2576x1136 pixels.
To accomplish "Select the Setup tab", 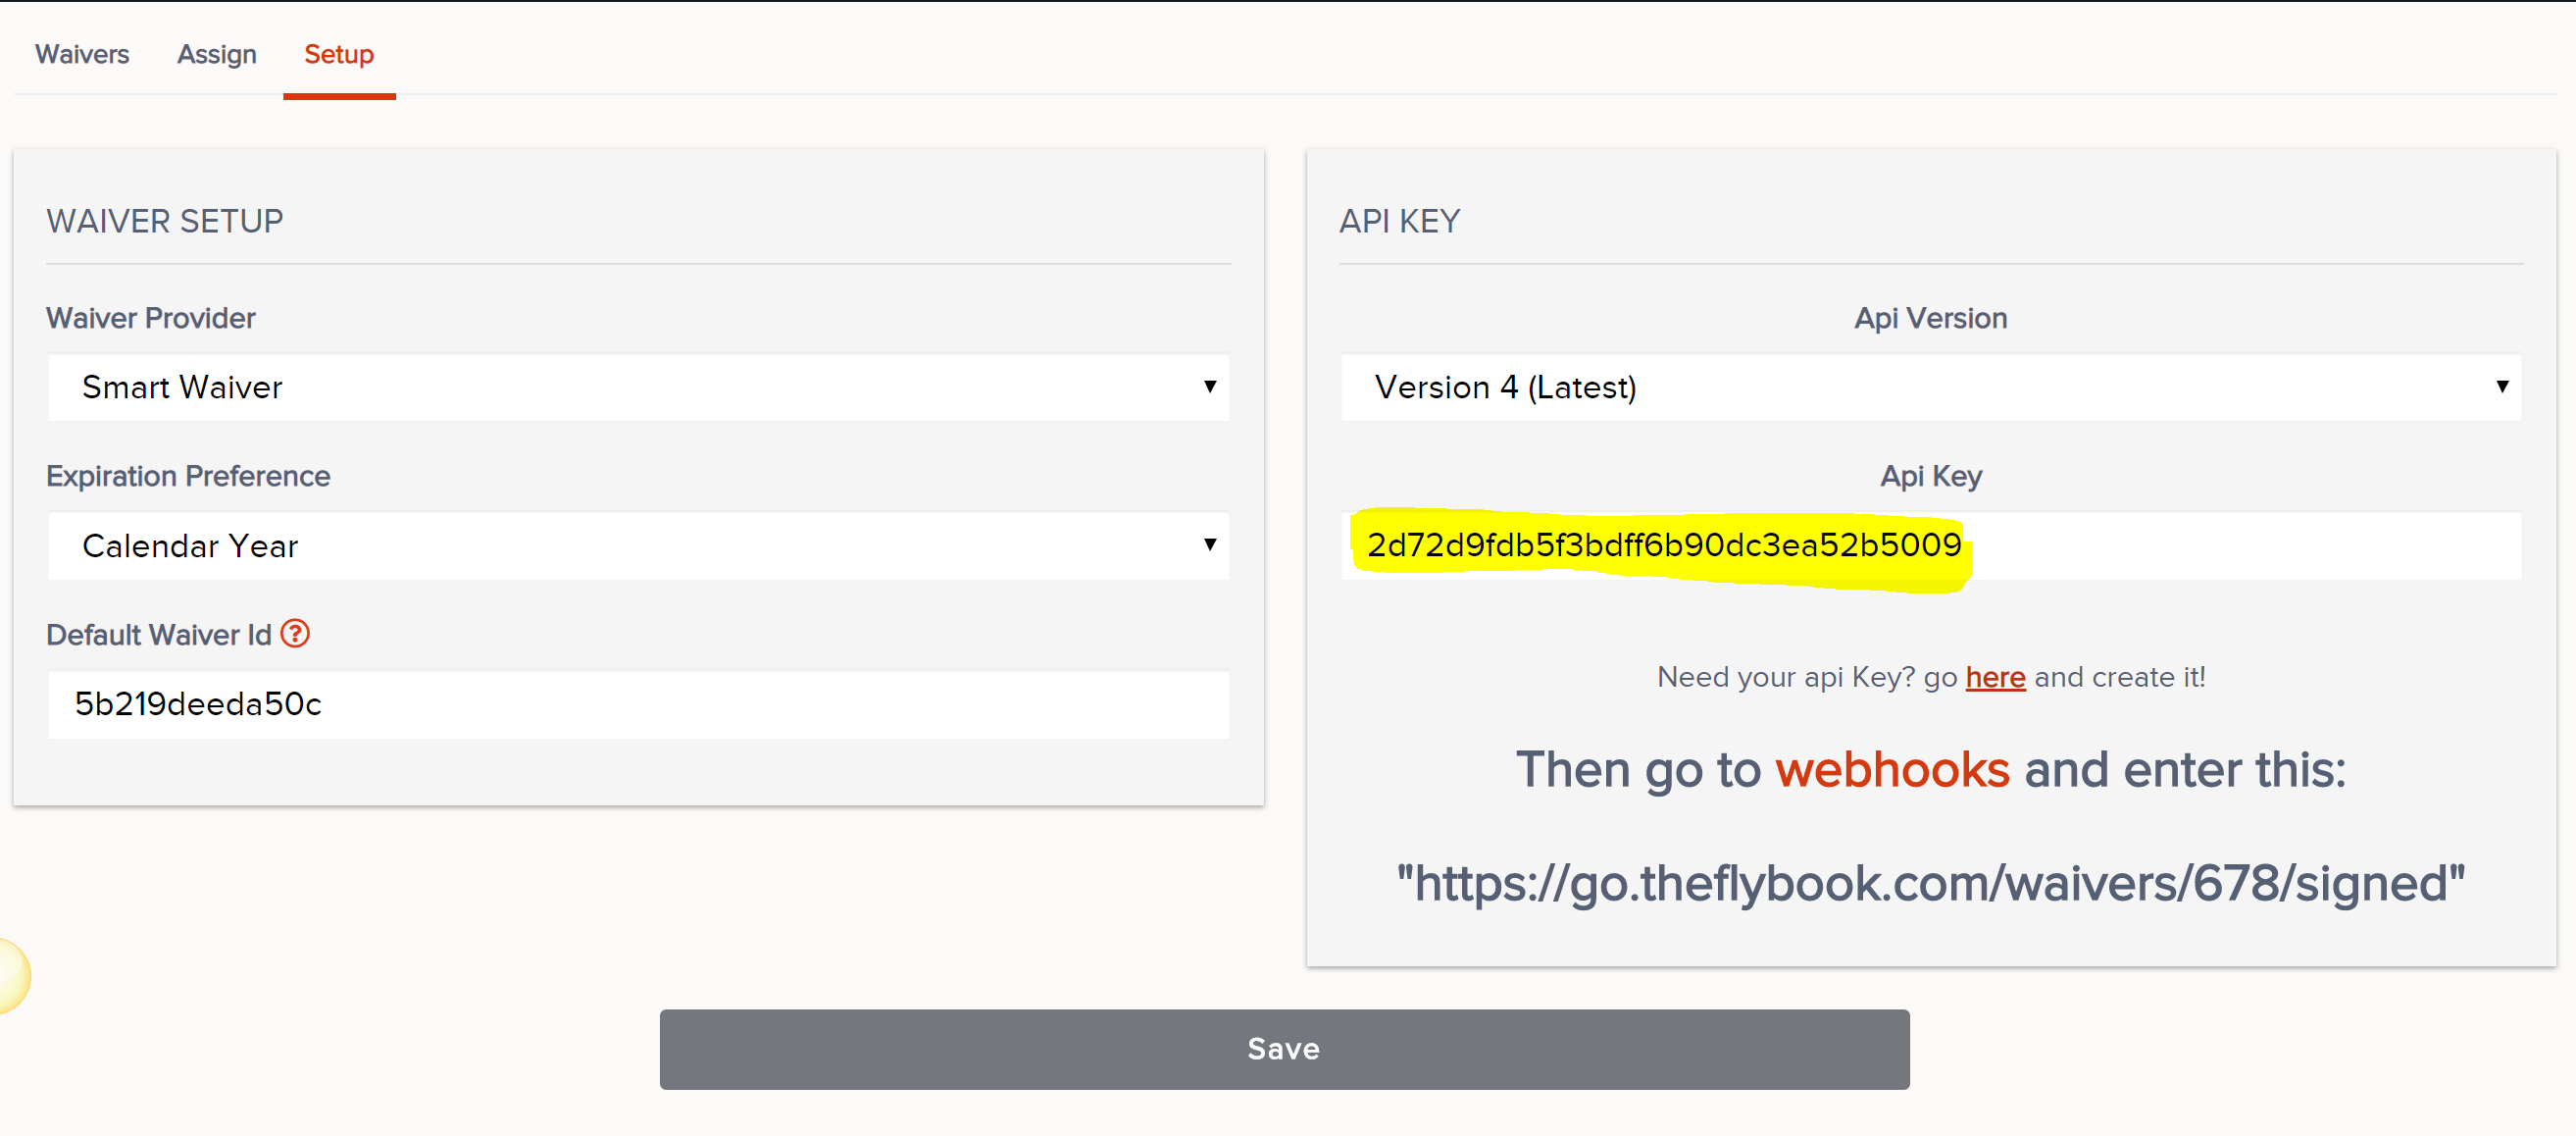I will tap(338, 54).
